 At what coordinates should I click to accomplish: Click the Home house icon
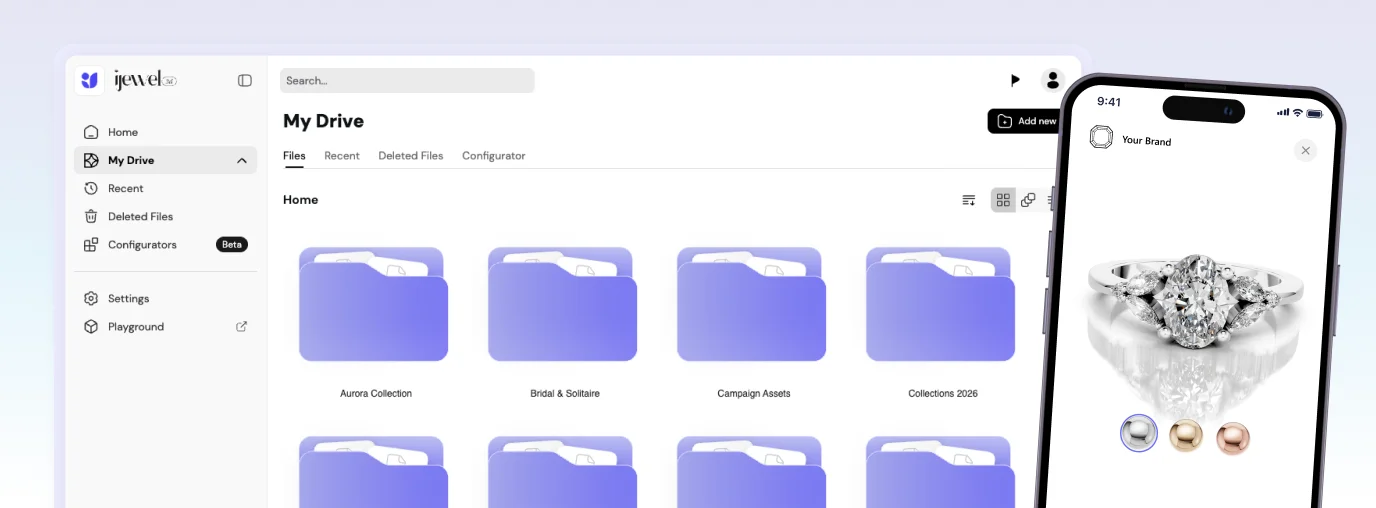click(x=91, y=132)
